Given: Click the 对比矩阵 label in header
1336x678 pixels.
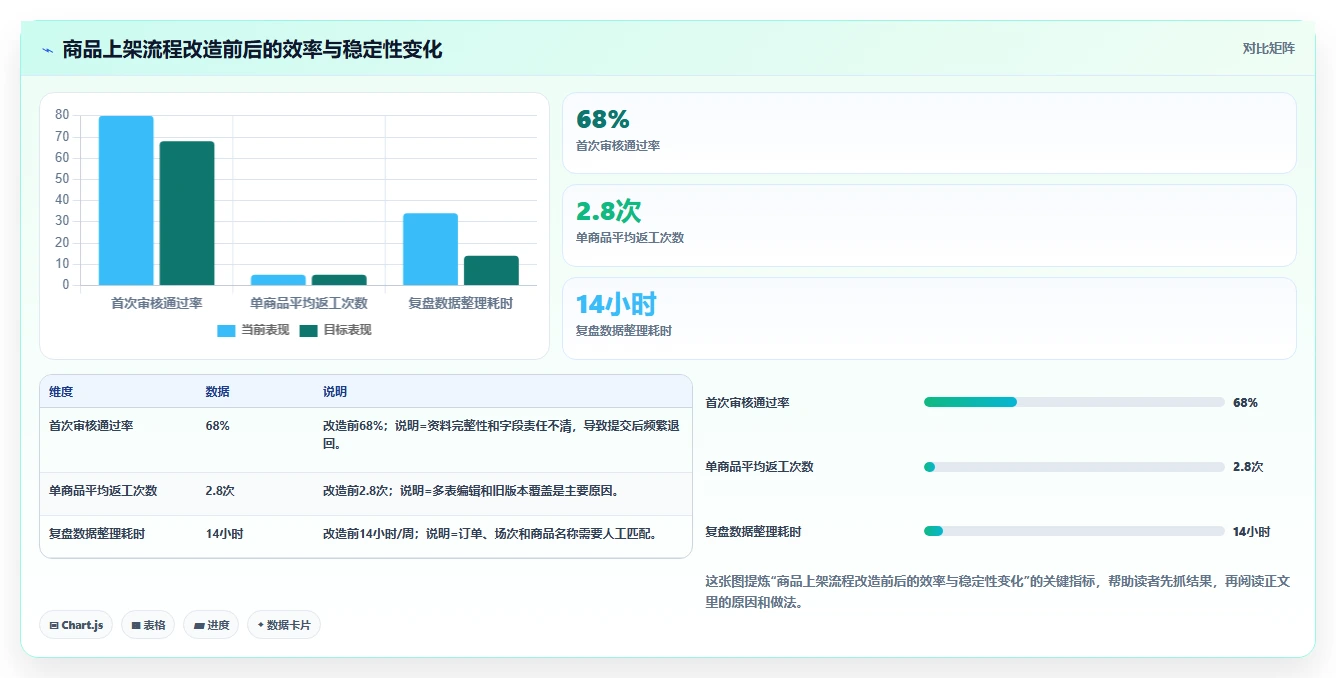Looking at the screenshot, I should tap(1268, 48).
